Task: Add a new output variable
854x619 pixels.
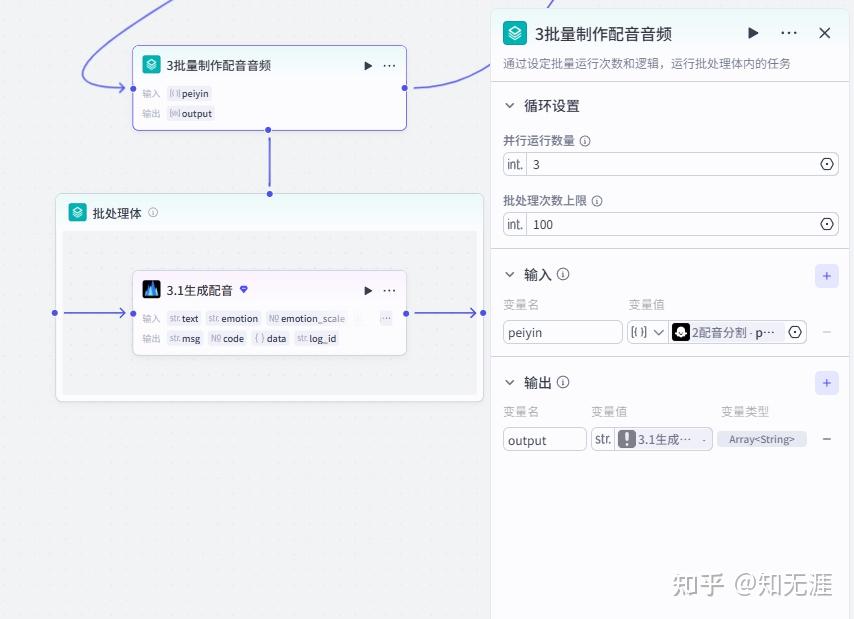Action: [826, 383]
